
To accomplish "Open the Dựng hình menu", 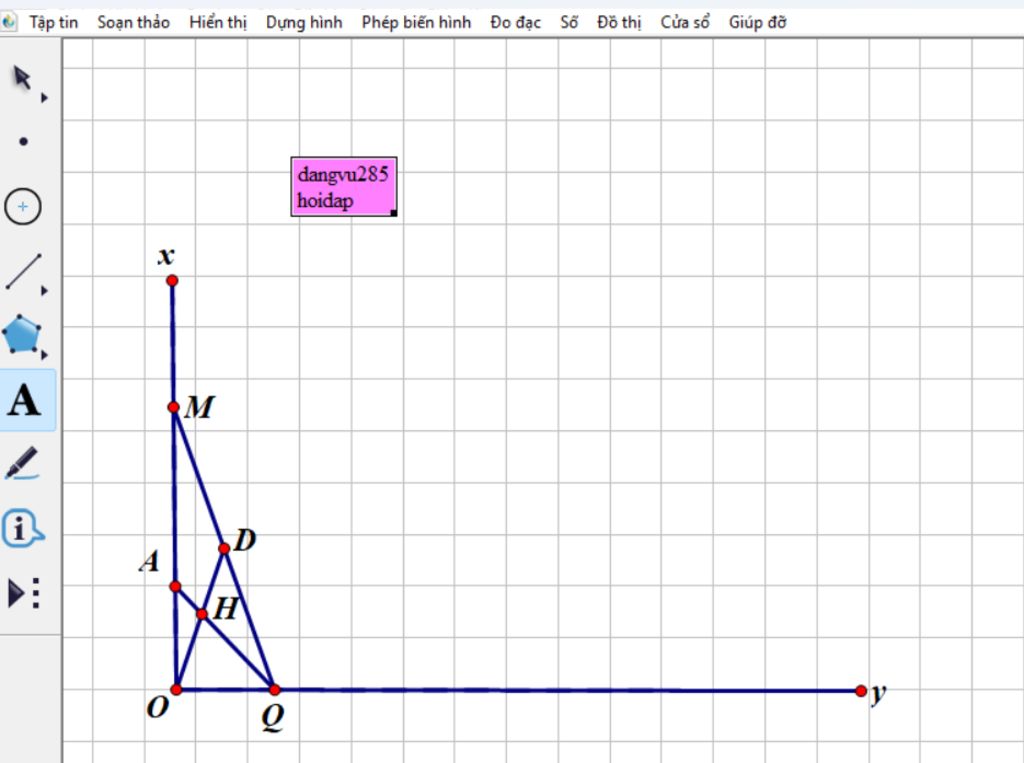I will pos(304,23).
